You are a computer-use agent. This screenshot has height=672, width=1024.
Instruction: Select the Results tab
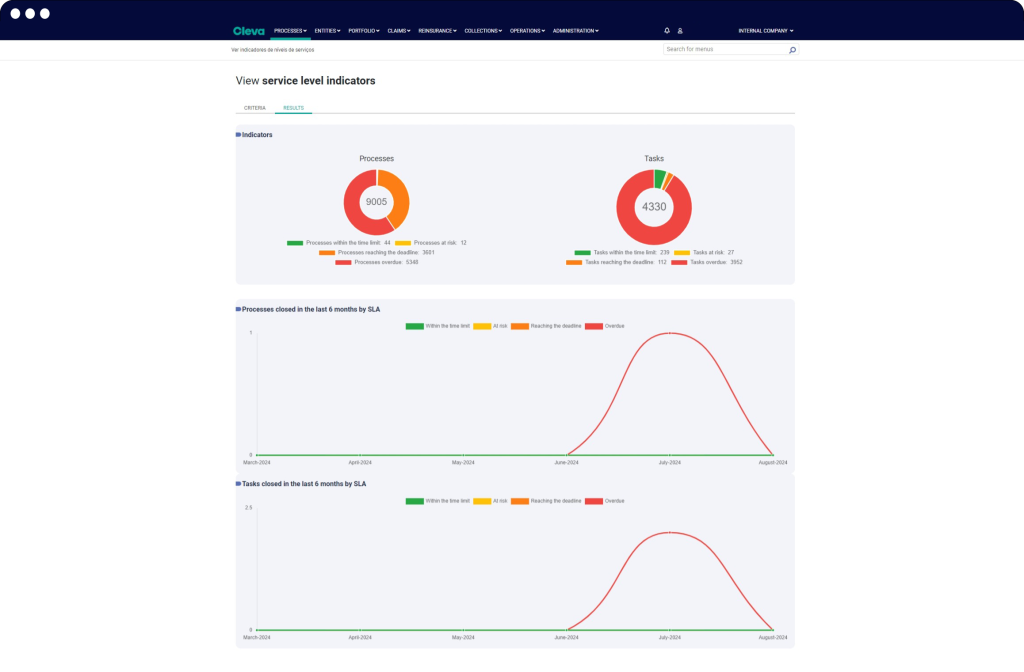[x=293, y=108]
